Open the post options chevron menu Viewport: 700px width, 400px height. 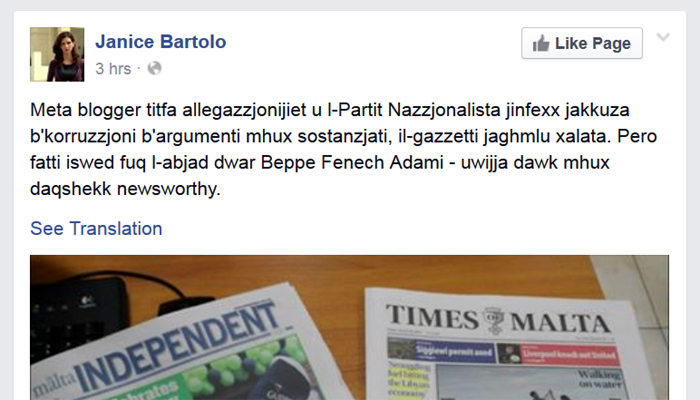pyautogui.click(x=663, y=37)
